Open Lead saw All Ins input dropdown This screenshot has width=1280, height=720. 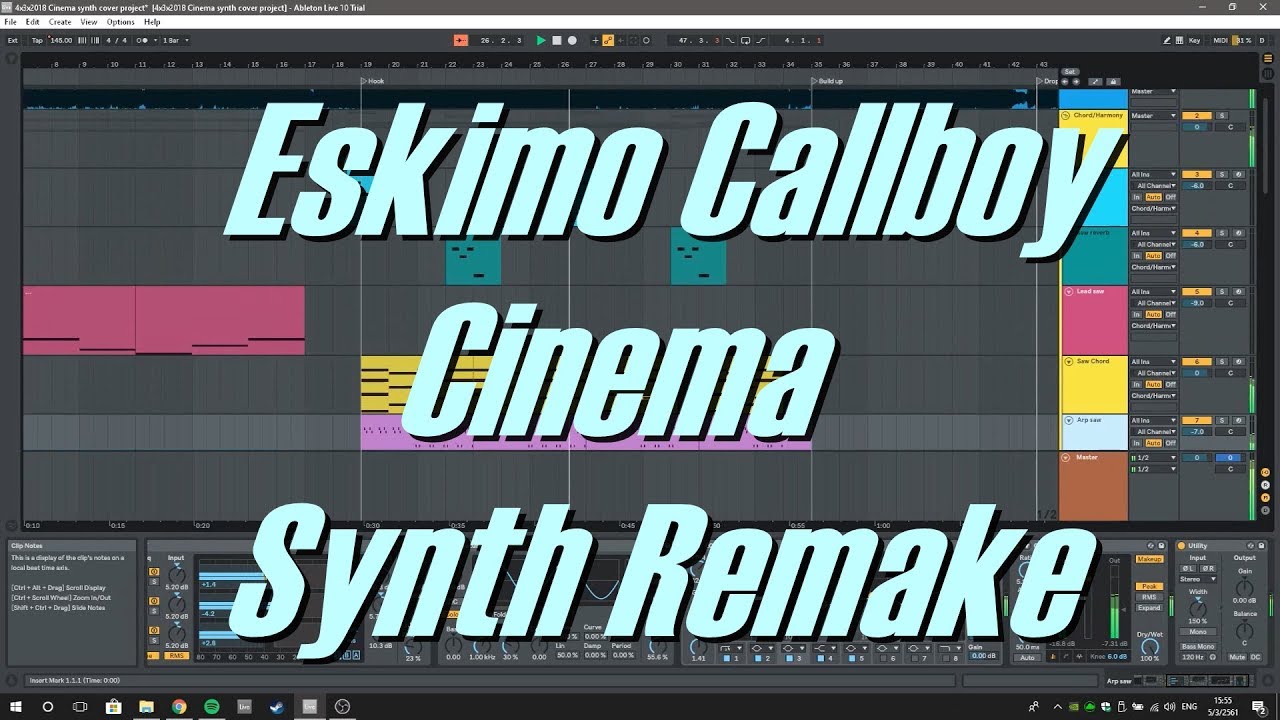click(x=1154, y=292)
